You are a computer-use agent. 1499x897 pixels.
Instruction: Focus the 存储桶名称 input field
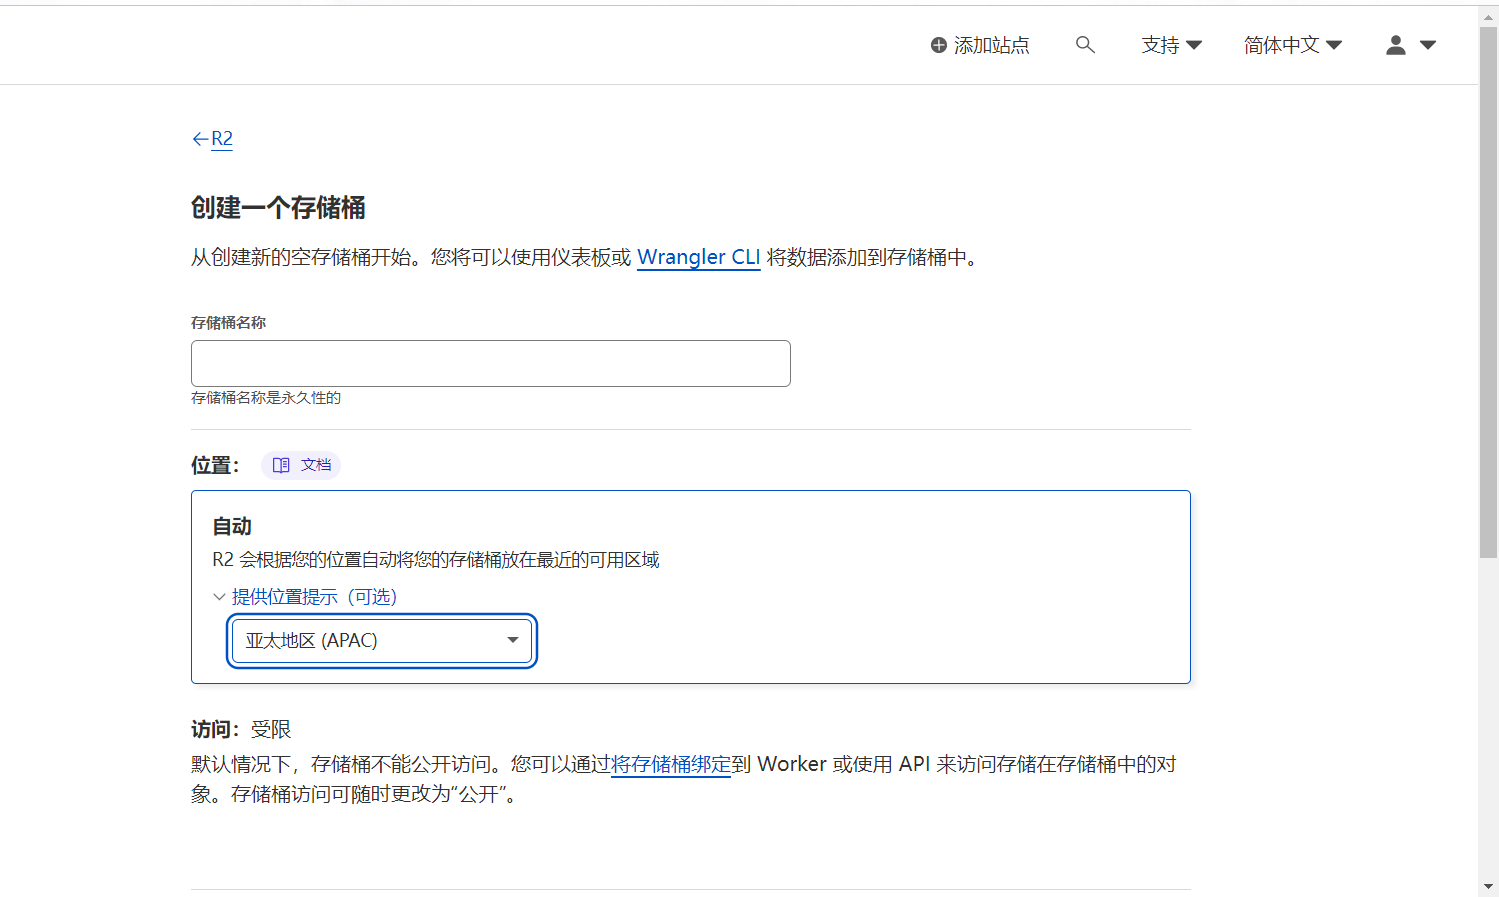[490, 363]
